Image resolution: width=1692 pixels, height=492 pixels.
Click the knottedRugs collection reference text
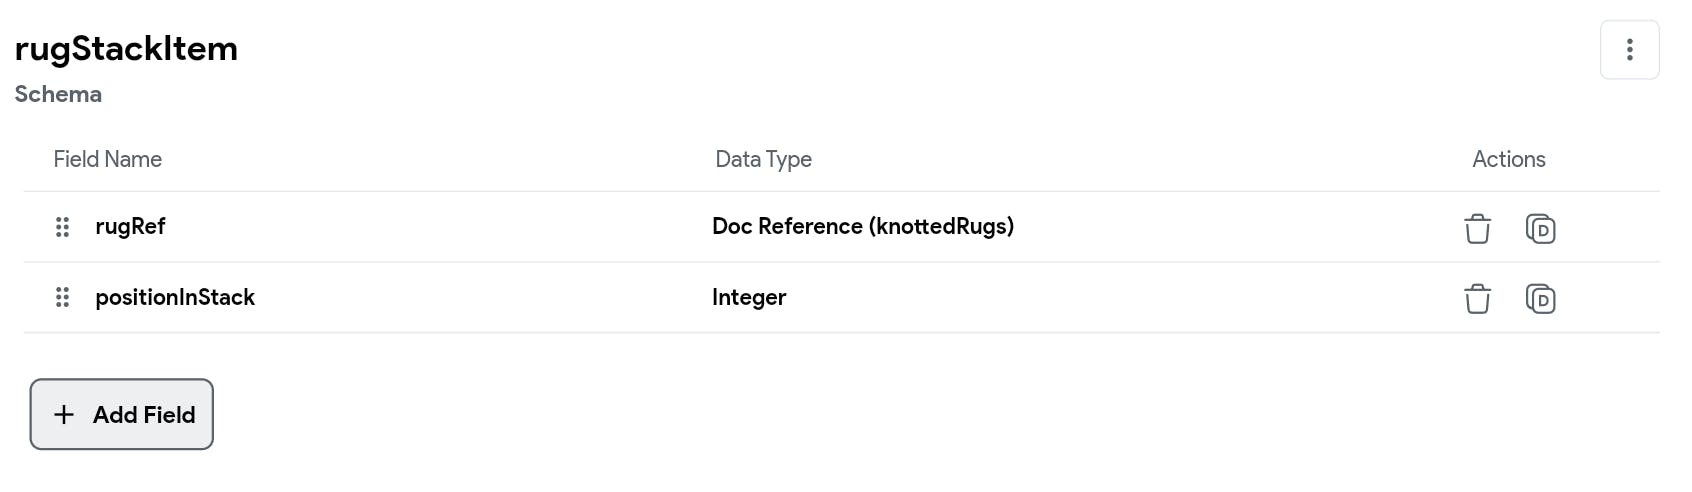click(941, 226)
